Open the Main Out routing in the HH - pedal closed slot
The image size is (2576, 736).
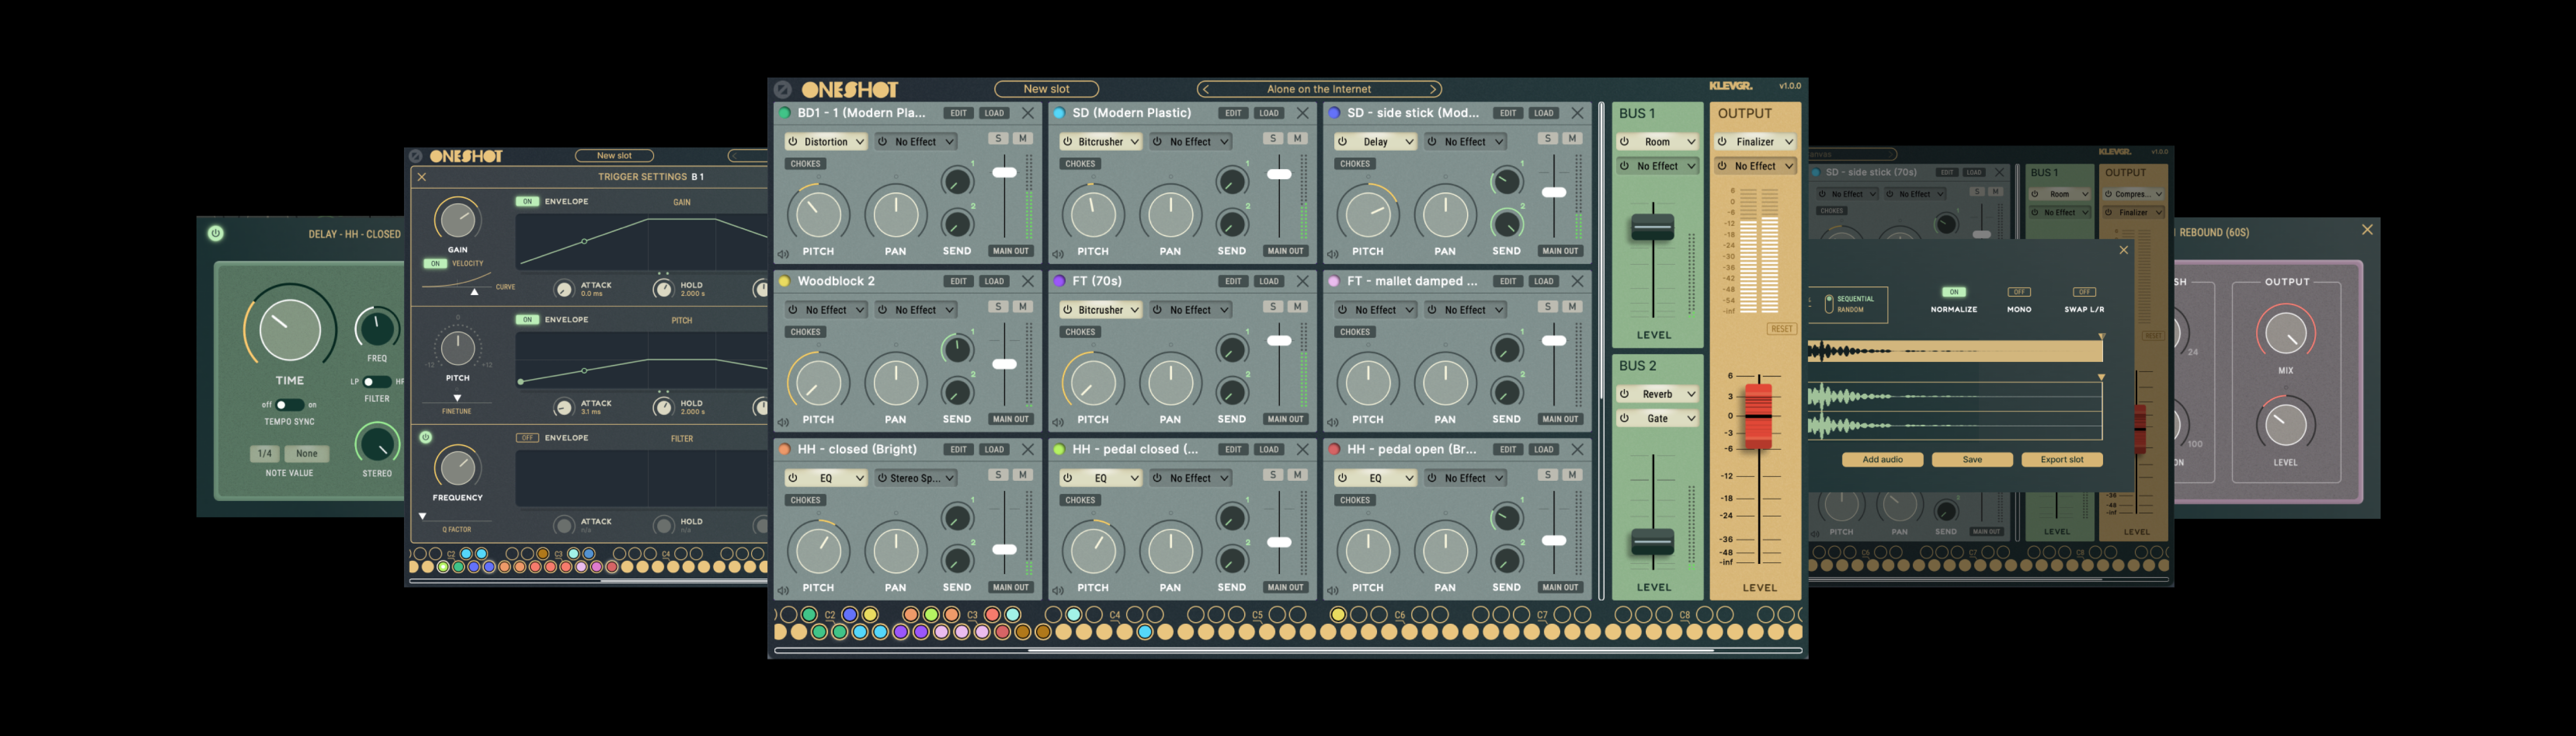(x=1285, y=587)
